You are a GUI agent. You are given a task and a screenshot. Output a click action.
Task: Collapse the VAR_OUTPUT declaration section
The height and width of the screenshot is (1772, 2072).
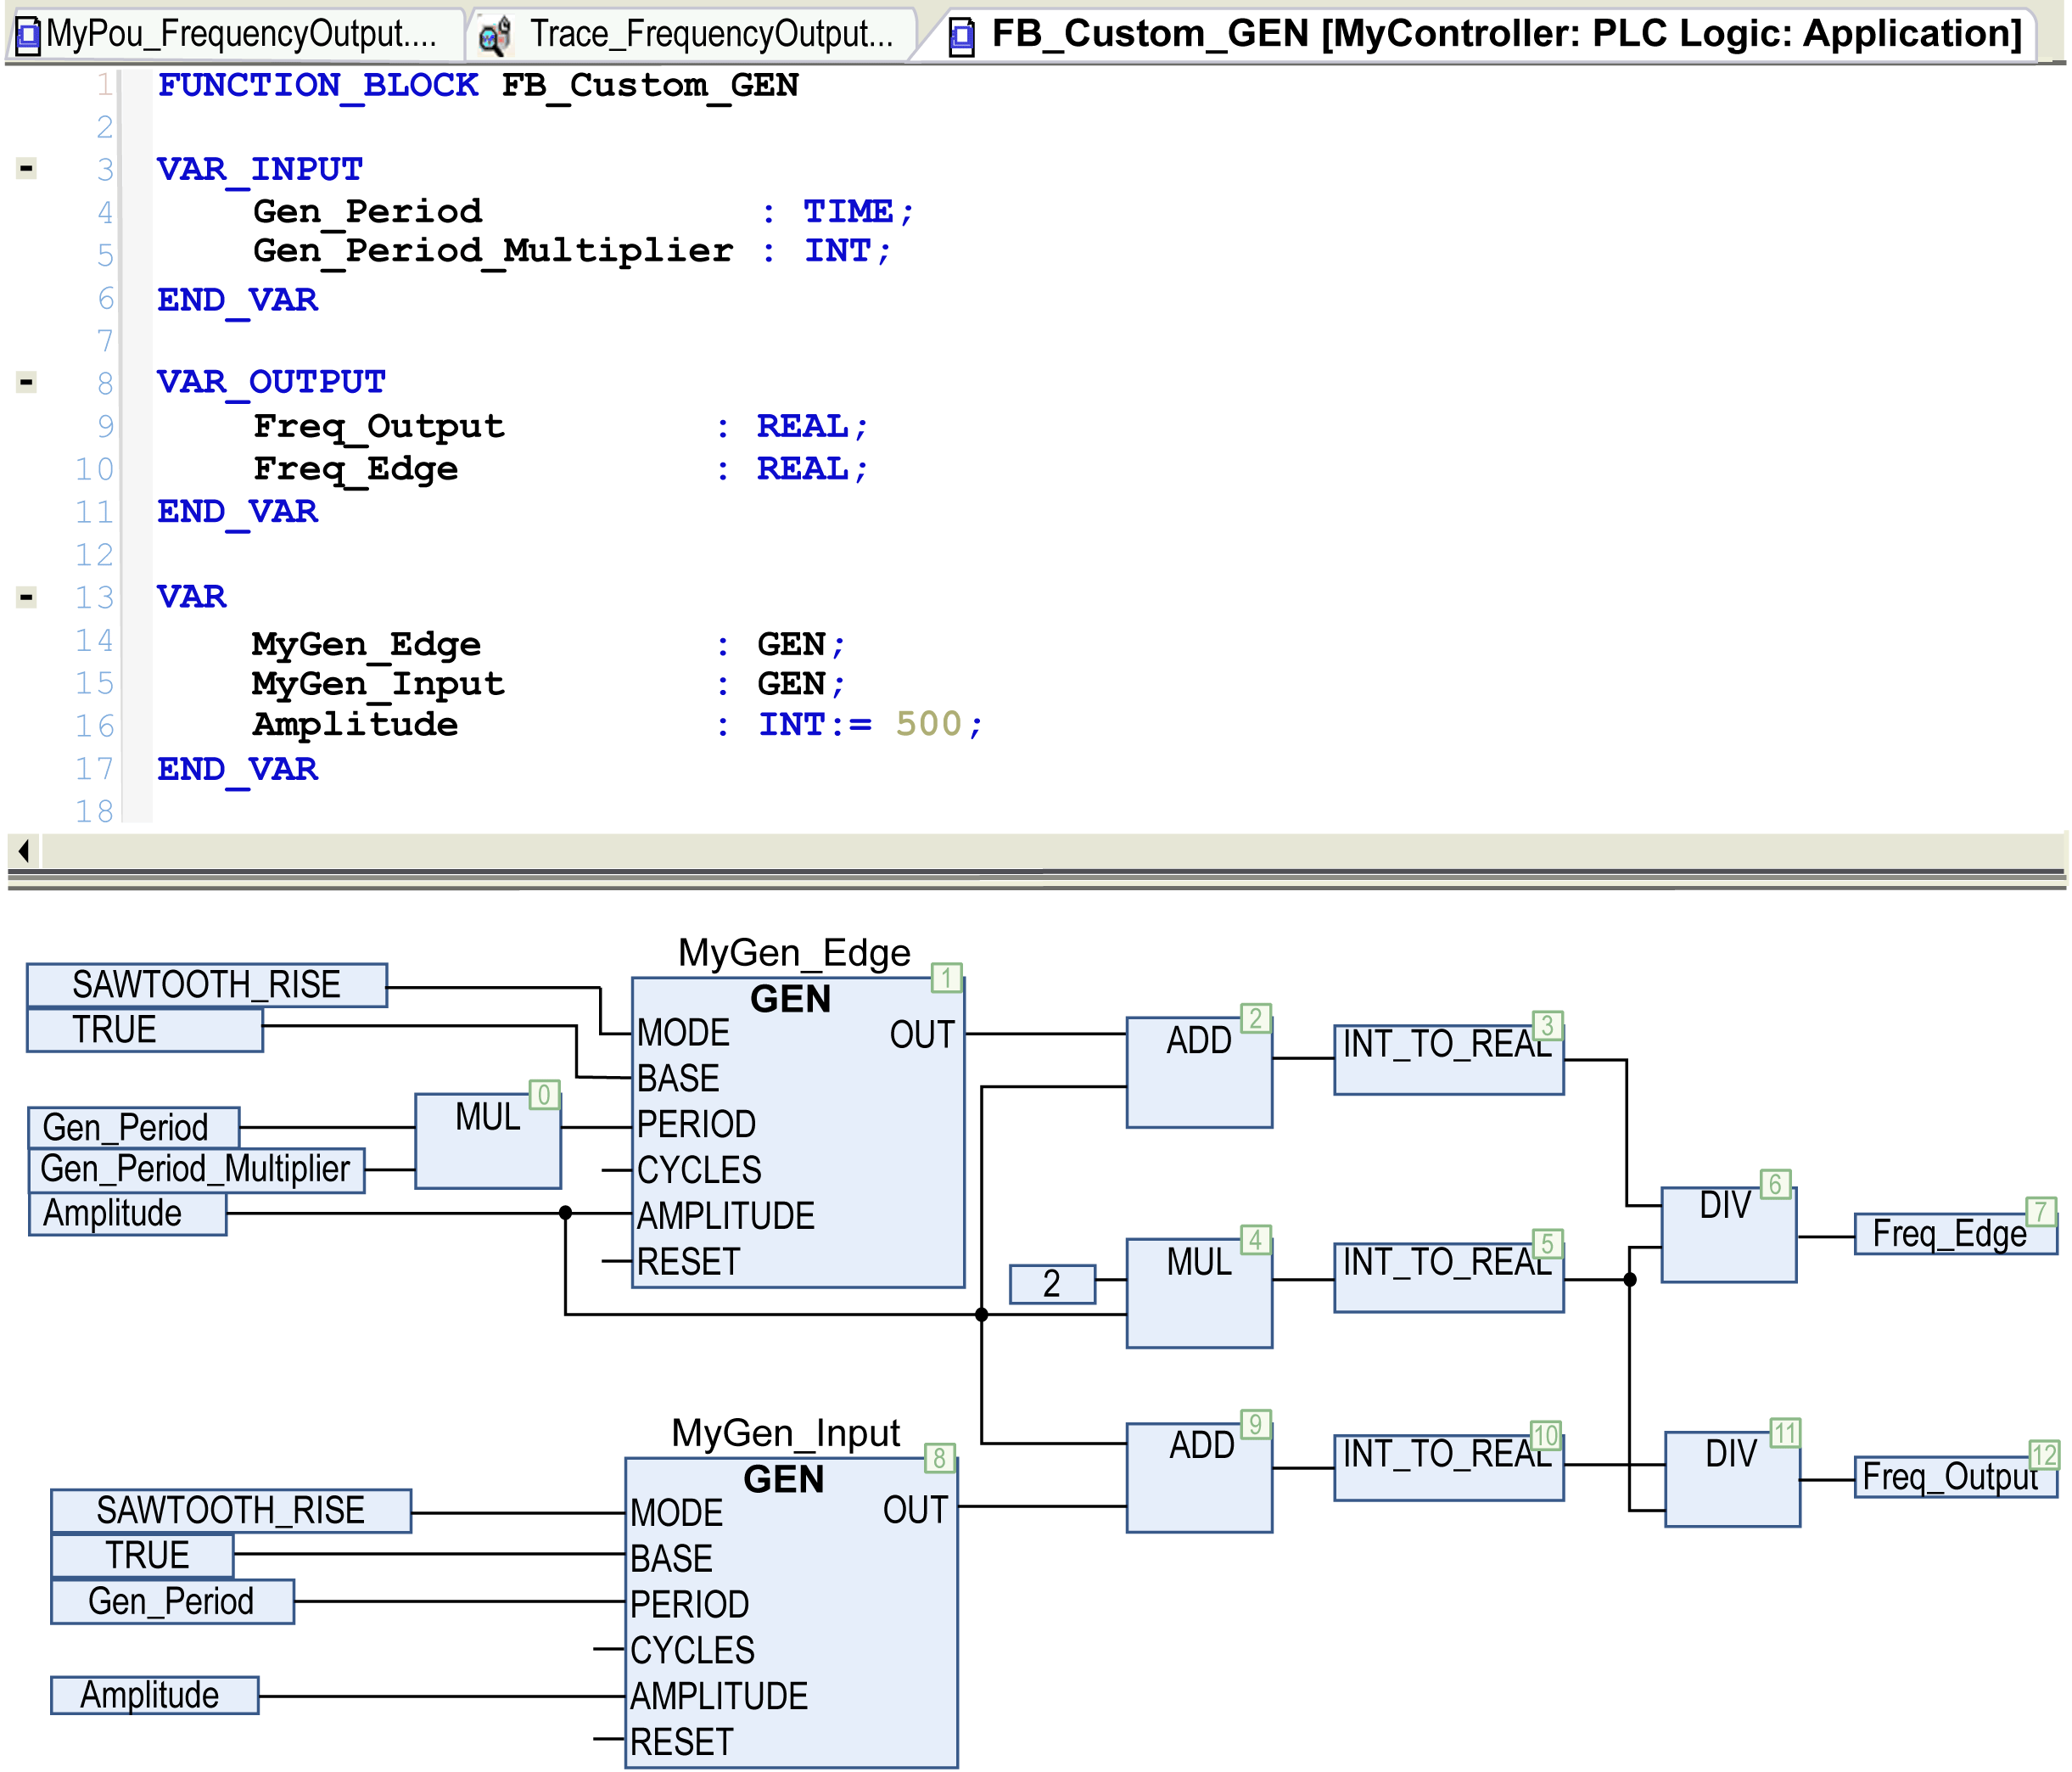(x=27, y=382)
